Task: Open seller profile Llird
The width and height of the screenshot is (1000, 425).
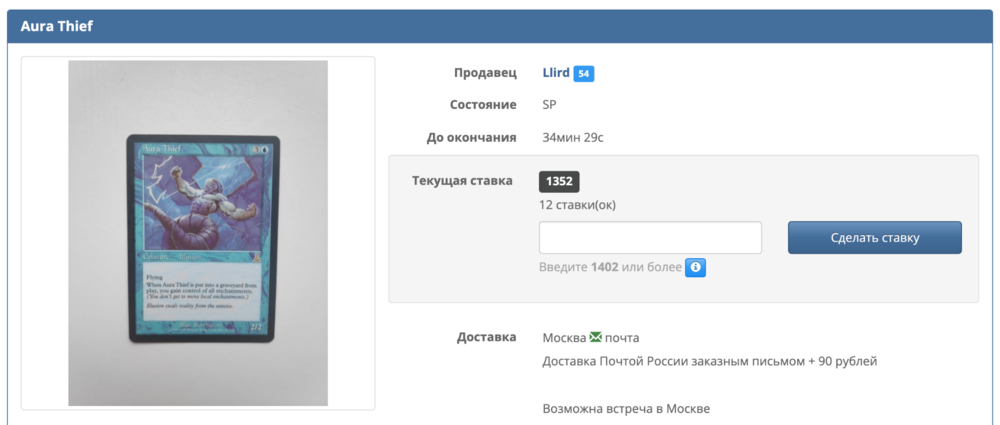Action: 556,73
